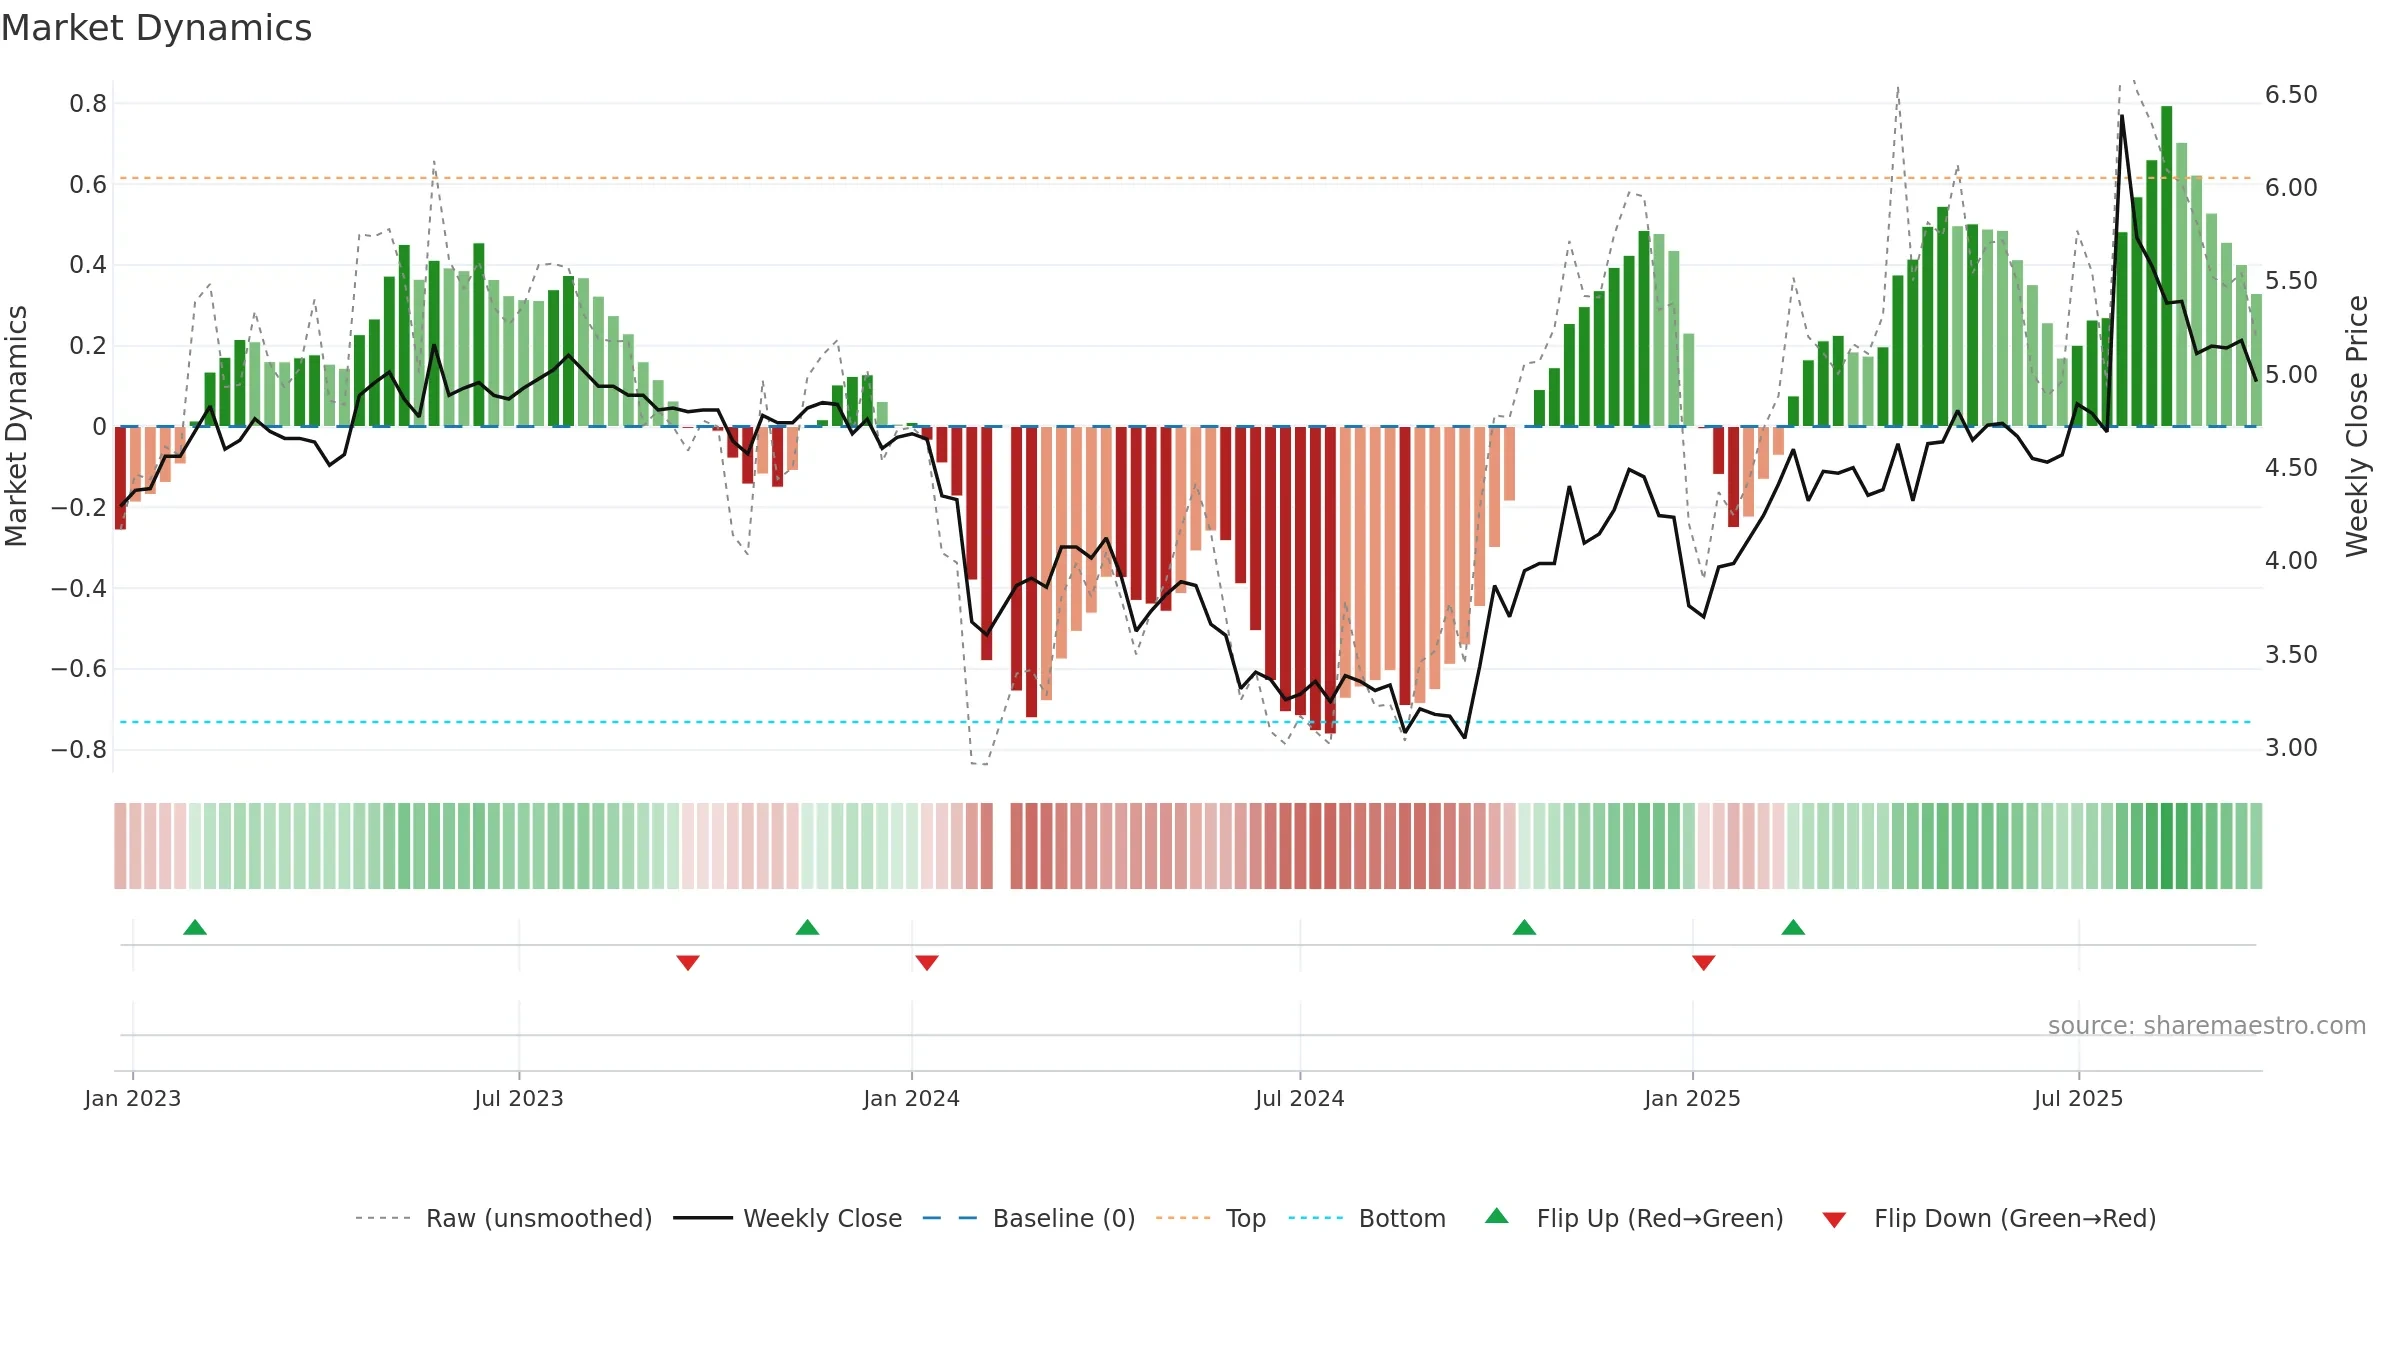Select the first Flip Up marker near Jan 2023
Image resolution: width=2400 pixels, height=1350 pixels.
pyautogui.click(x=195, y=927)
